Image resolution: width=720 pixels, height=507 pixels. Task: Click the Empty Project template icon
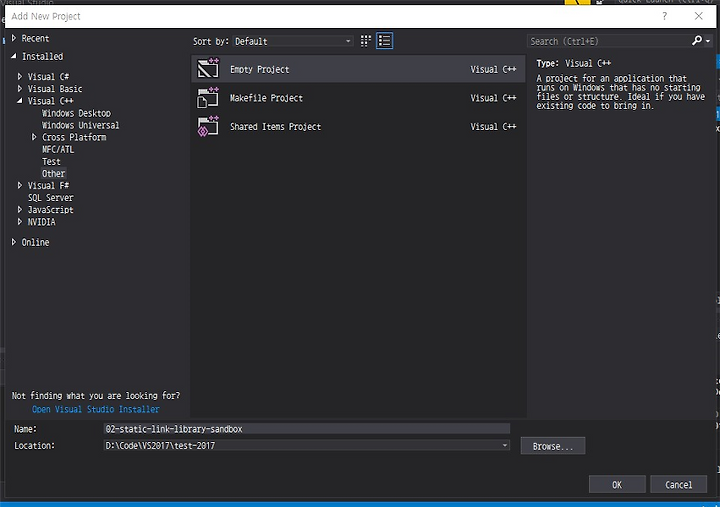click(208, 68)
